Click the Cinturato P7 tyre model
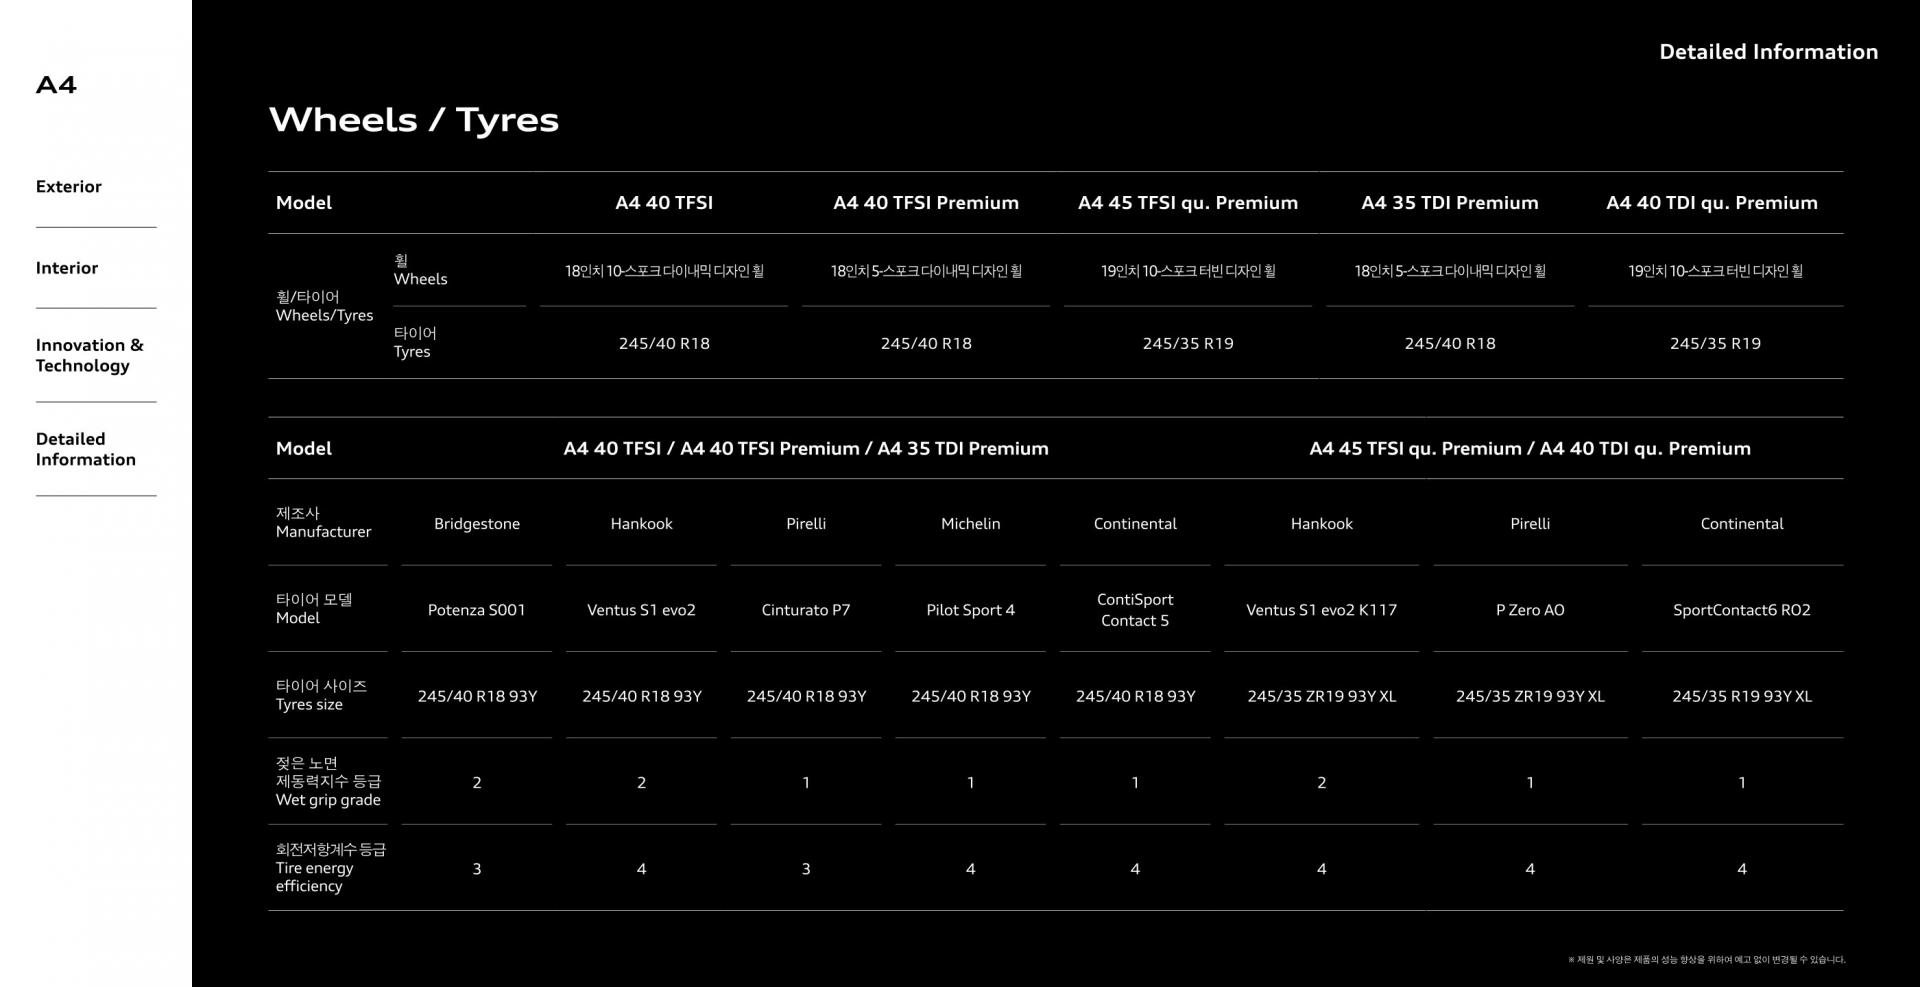The width and height of the screenshot is (1920, 987). (806, 610)
